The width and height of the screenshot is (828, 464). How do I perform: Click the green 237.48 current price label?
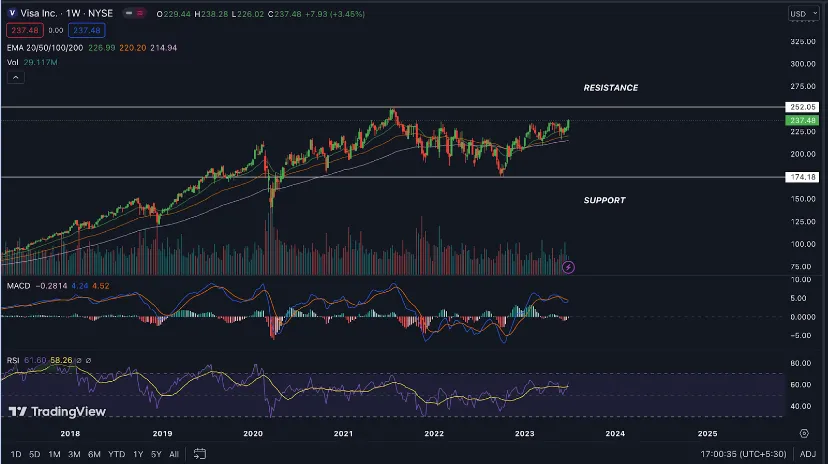(x=802, y=120)
